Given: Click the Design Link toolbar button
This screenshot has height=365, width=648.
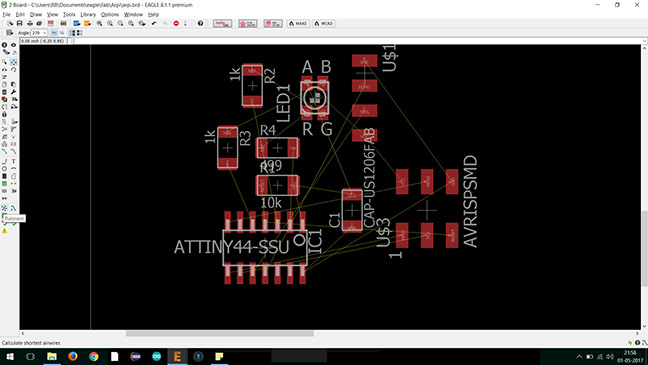Looking at the screenshot, I should 222,24.
